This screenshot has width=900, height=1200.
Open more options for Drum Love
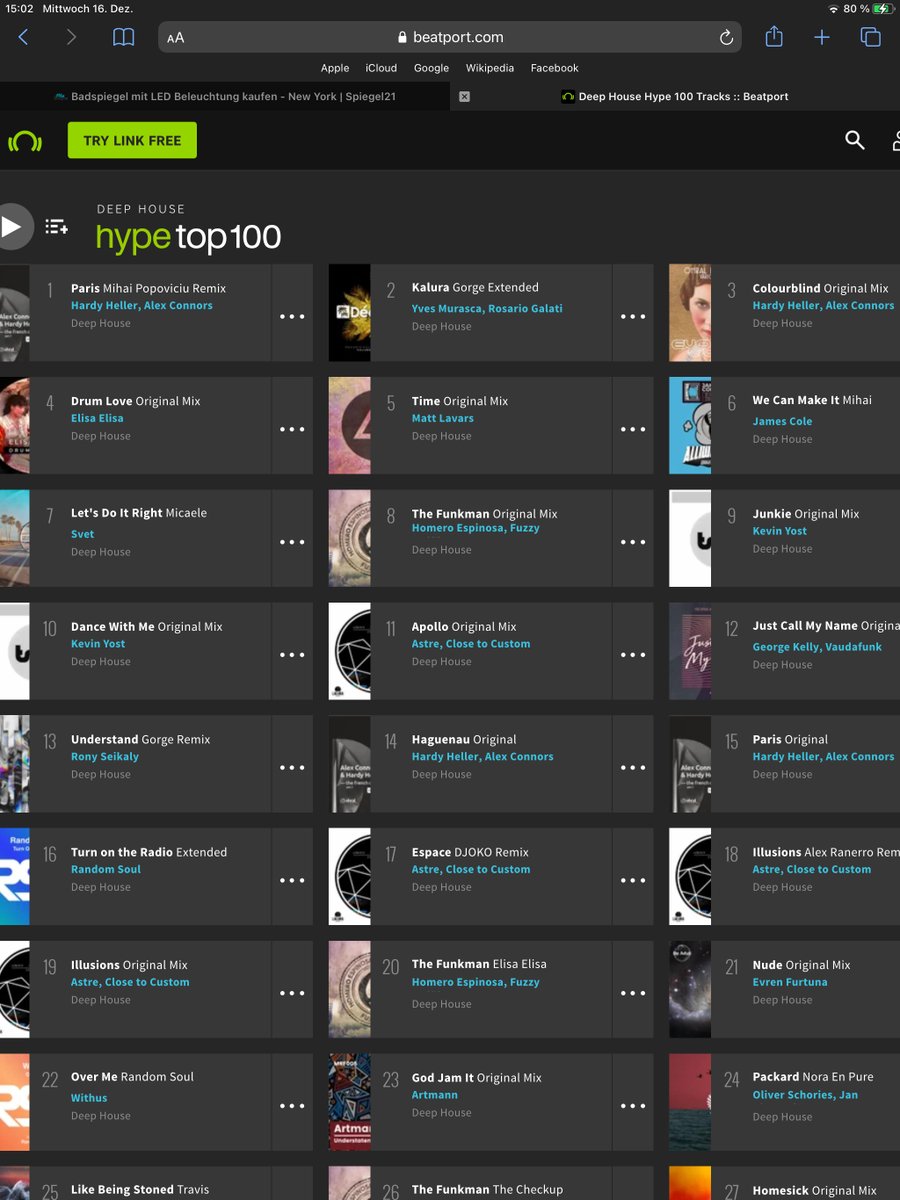coord(292,429)
